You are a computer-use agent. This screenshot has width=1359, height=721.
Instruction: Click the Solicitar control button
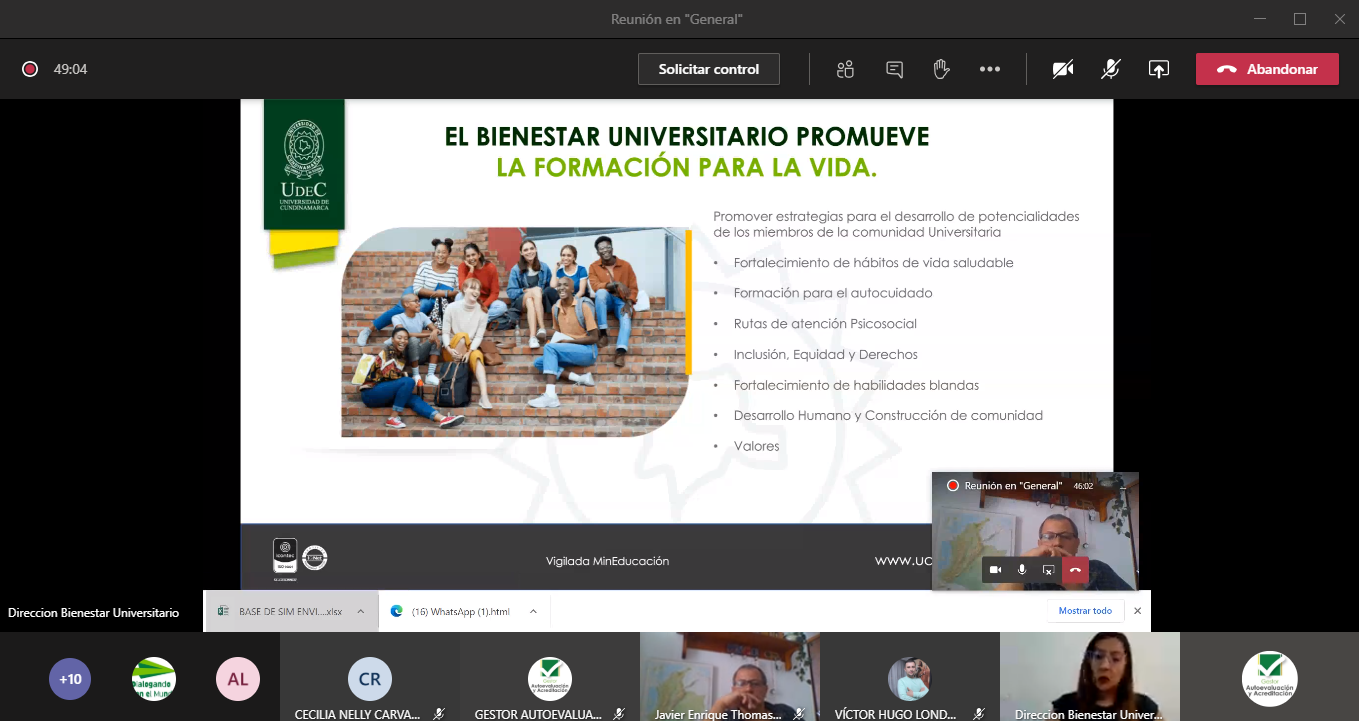click(x=709, y=69)
